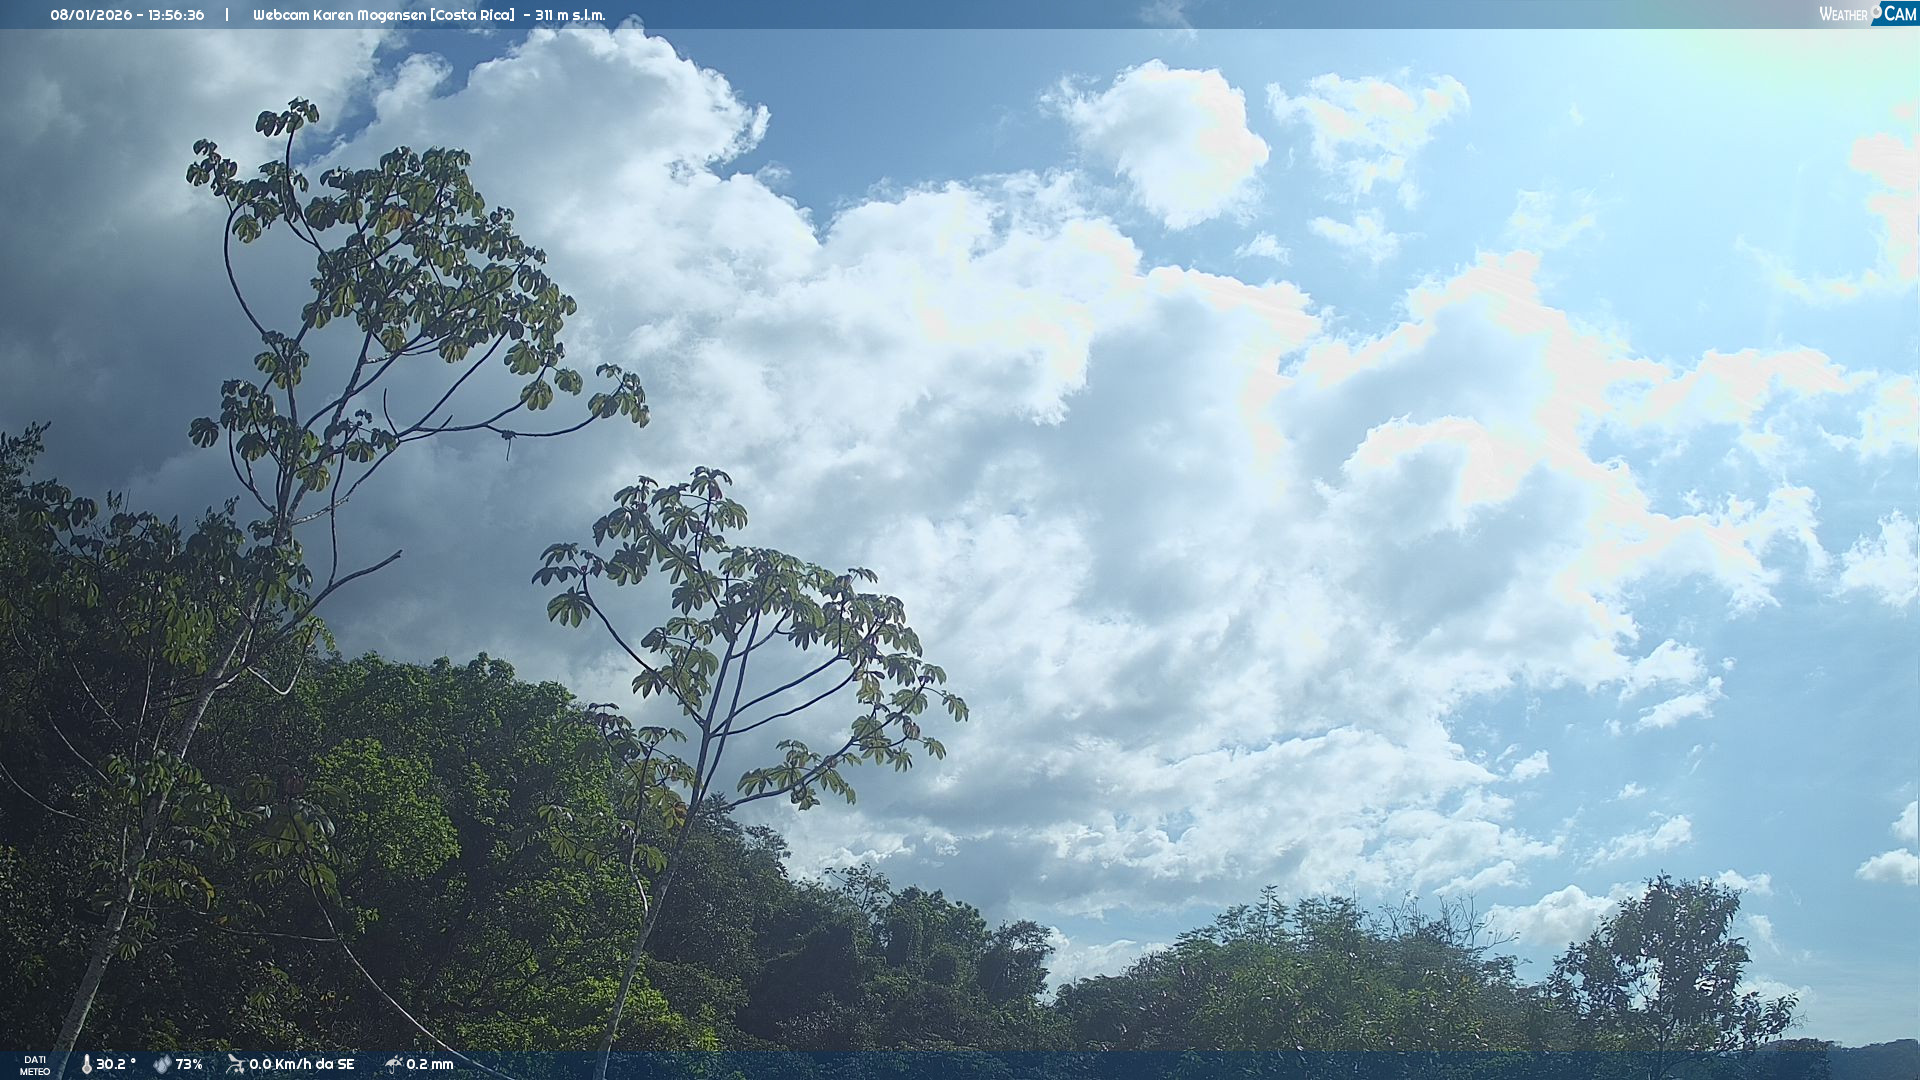The image size is (1920, 1080).
Task: Click the Webcam Karen Mogensen title
Action: (x=340, y=15)
